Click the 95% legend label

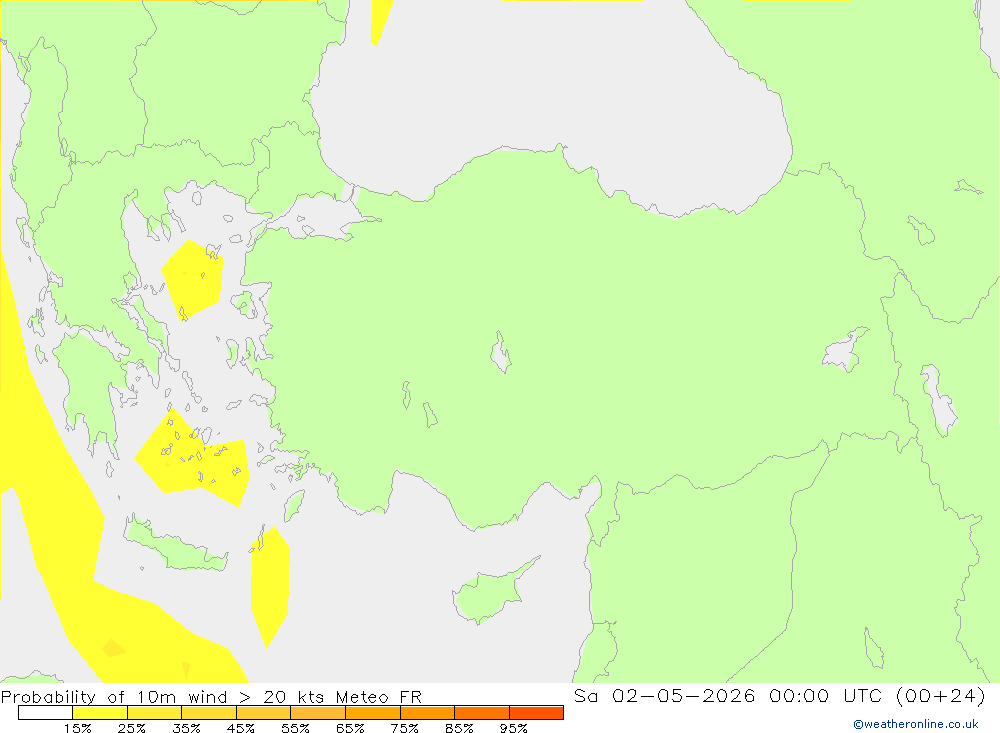[x=513, y=728]
